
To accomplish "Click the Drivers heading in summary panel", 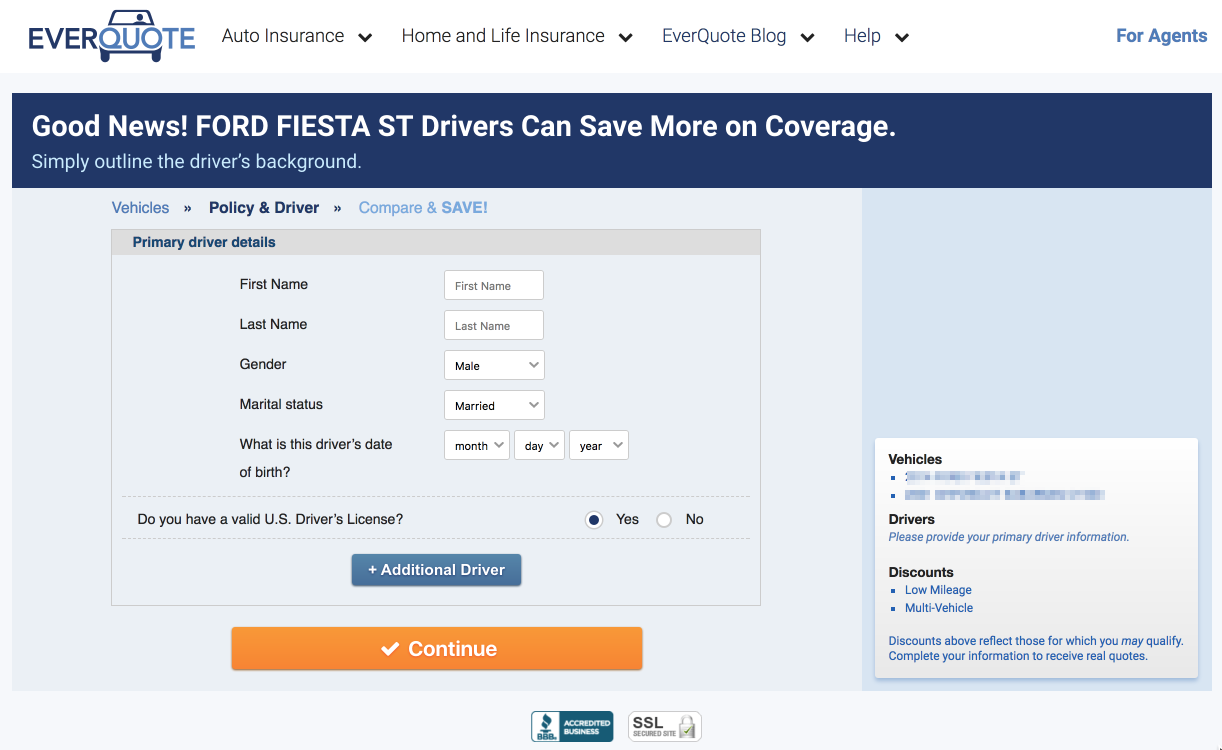I will pyautogui.click(x=912, y=519).
